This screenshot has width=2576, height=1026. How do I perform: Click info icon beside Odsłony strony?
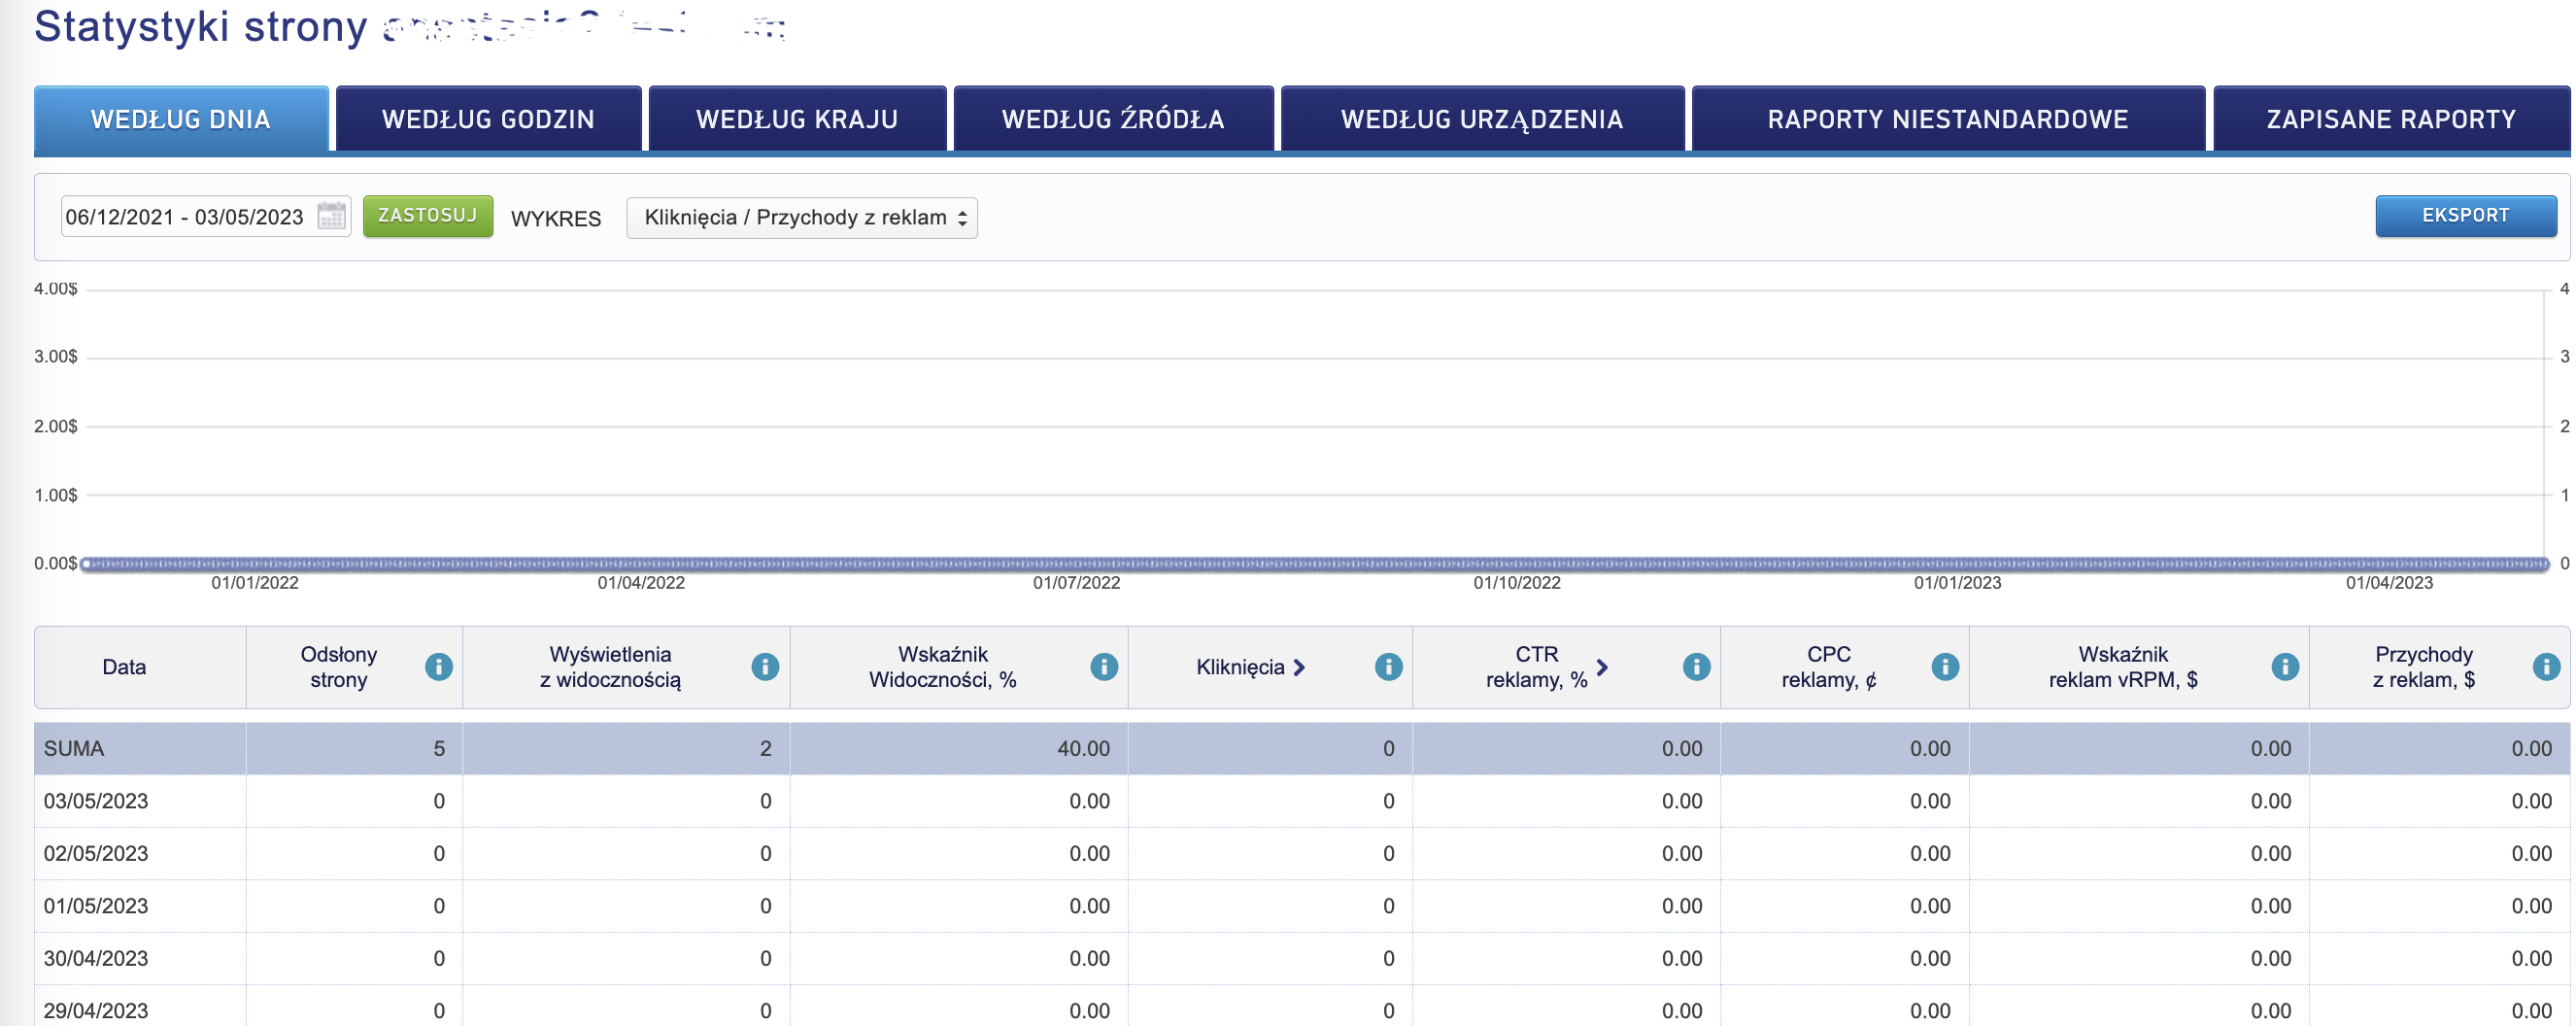coord(438,667)
